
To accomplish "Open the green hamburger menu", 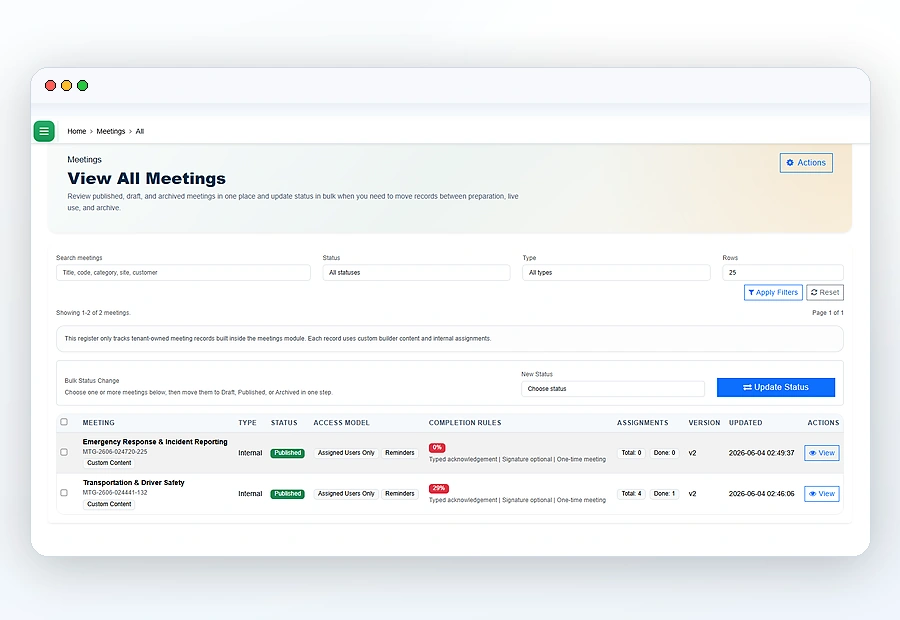I will 44,131.
